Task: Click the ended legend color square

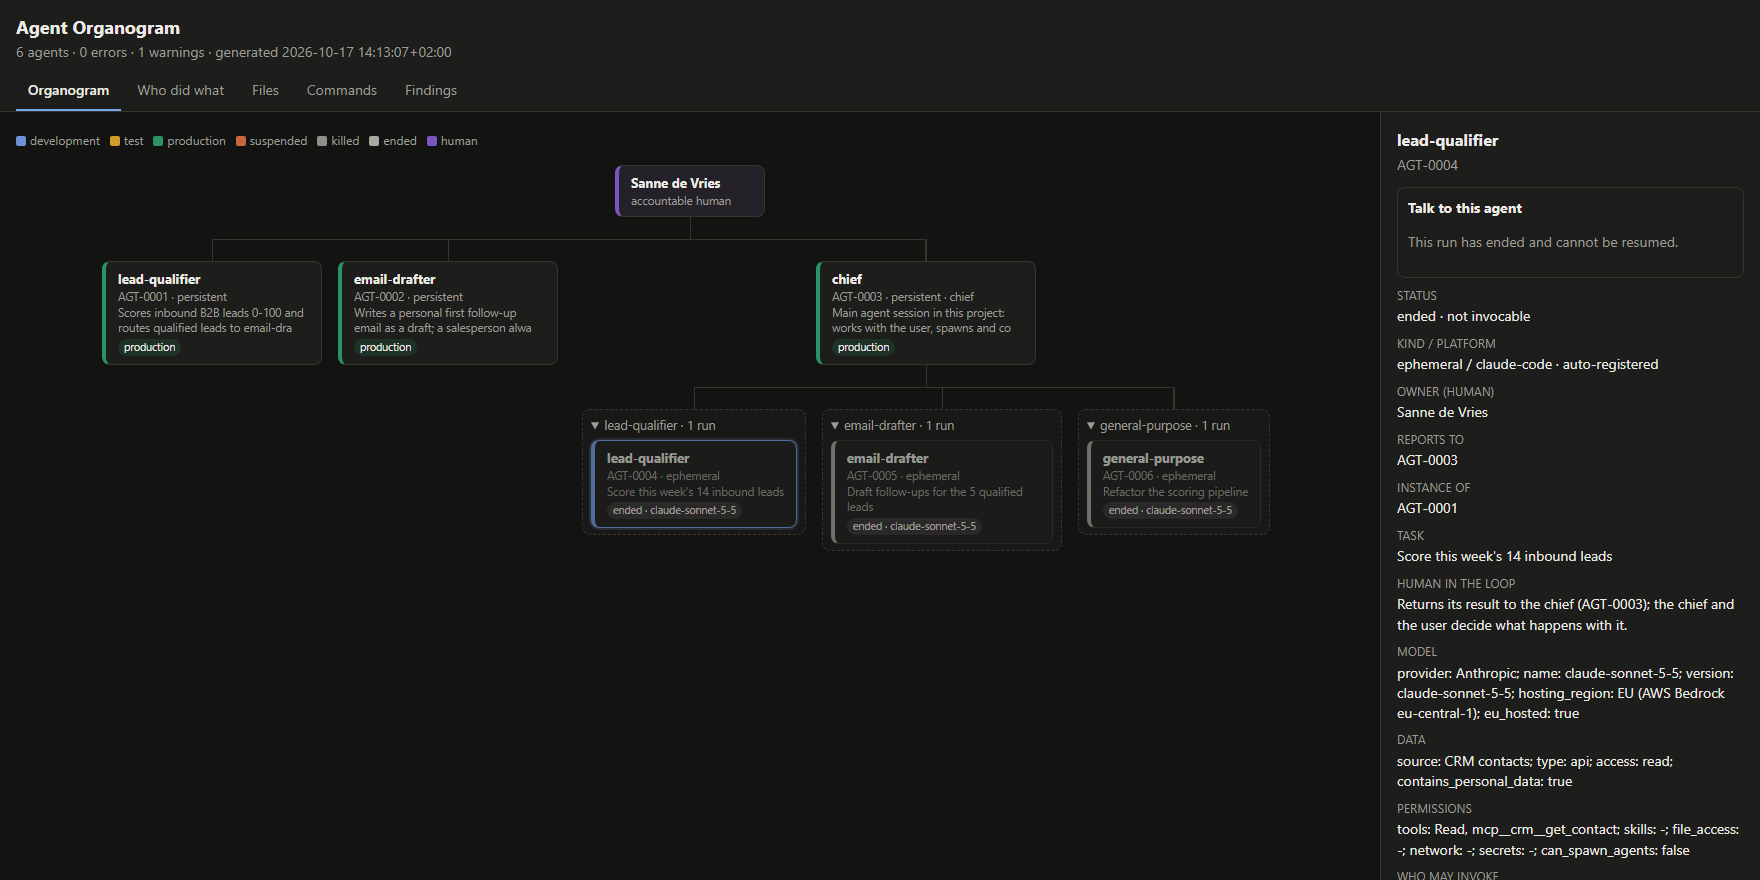Action: pos(374,141)
